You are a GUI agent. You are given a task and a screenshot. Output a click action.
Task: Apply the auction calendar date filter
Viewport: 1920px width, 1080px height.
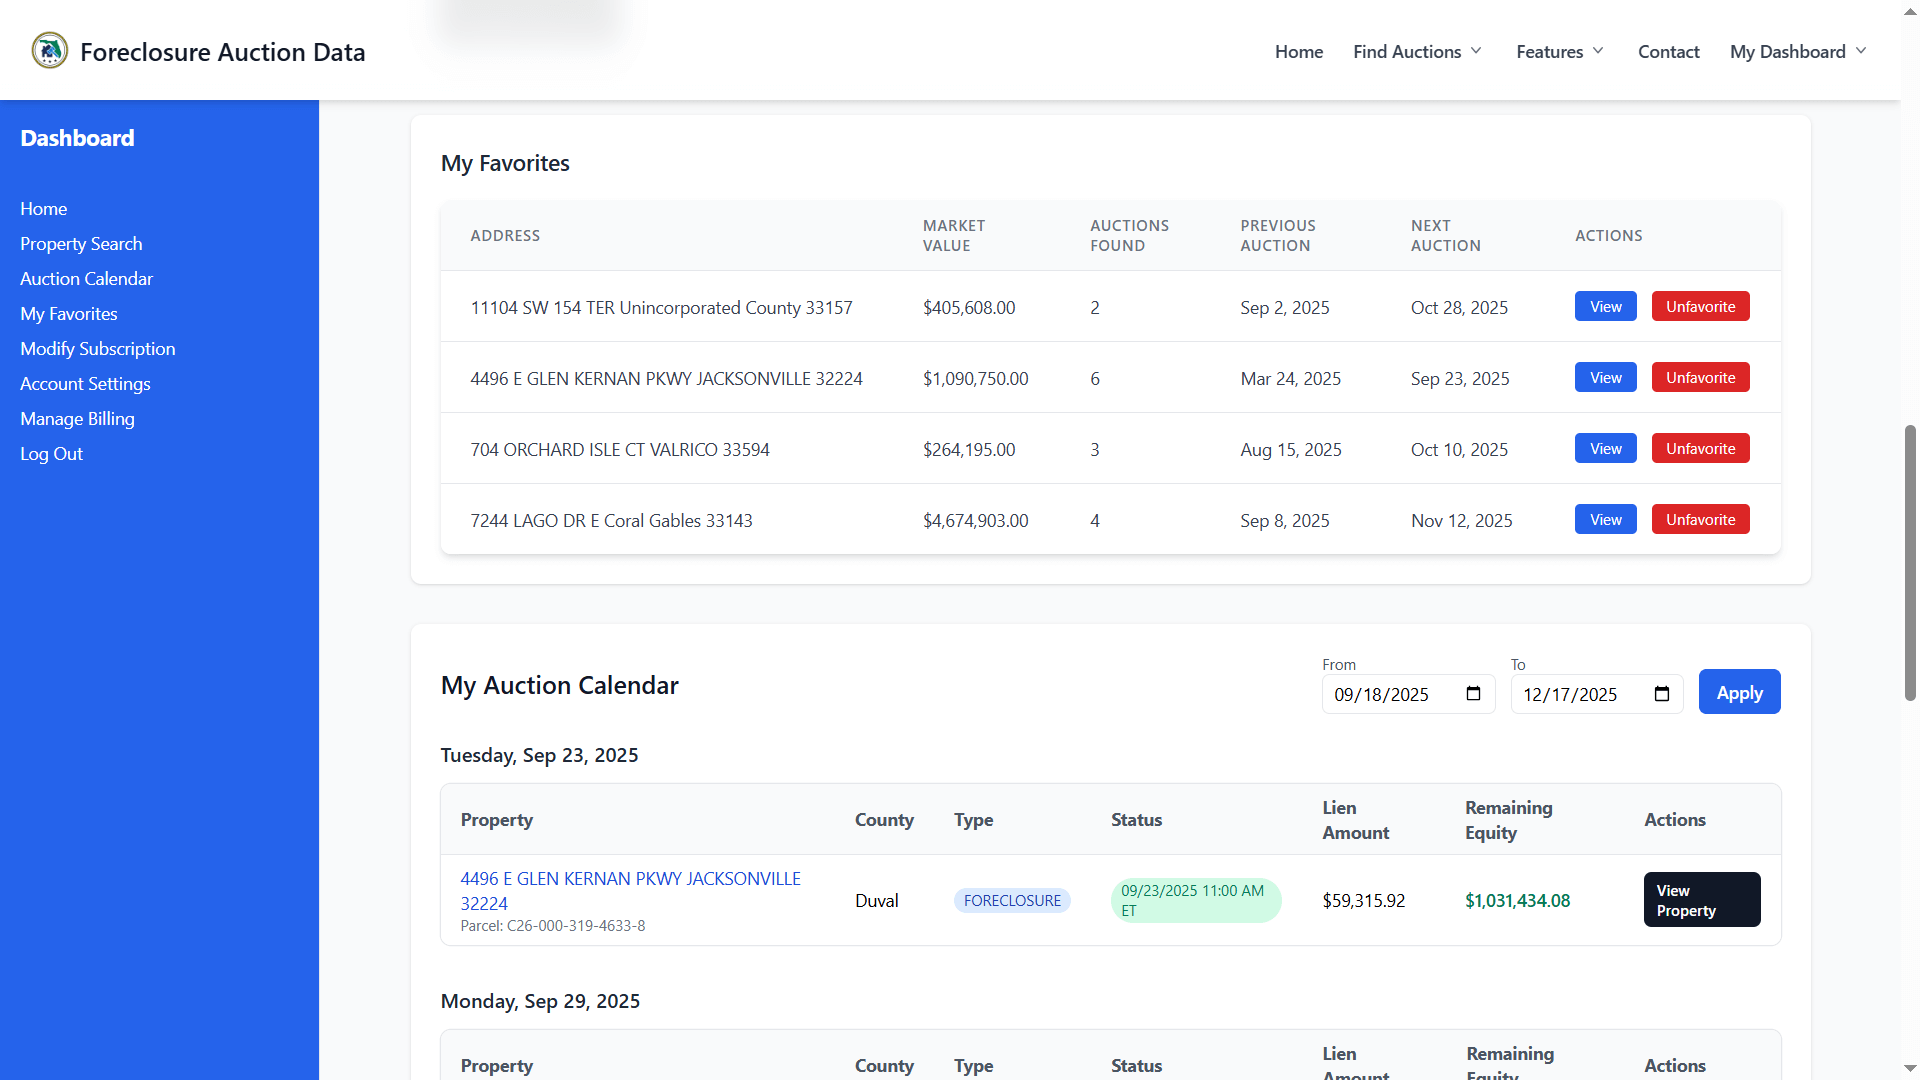[x=1739, y=691]
